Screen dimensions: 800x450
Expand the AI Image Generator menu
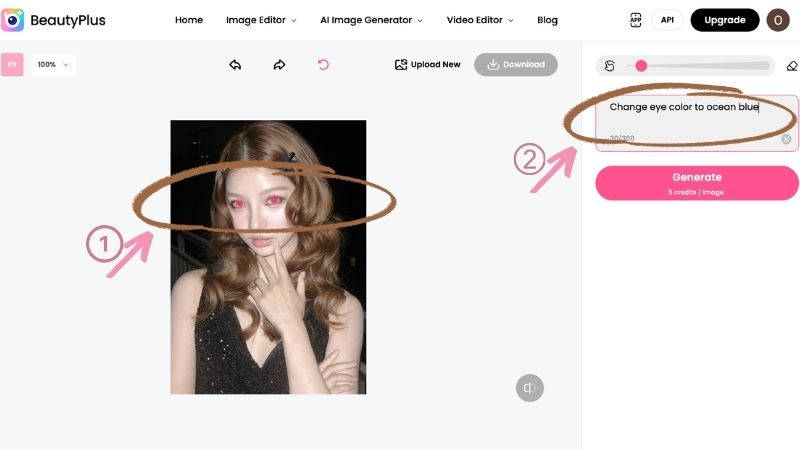pyautogui.click(x=371, y=20)
